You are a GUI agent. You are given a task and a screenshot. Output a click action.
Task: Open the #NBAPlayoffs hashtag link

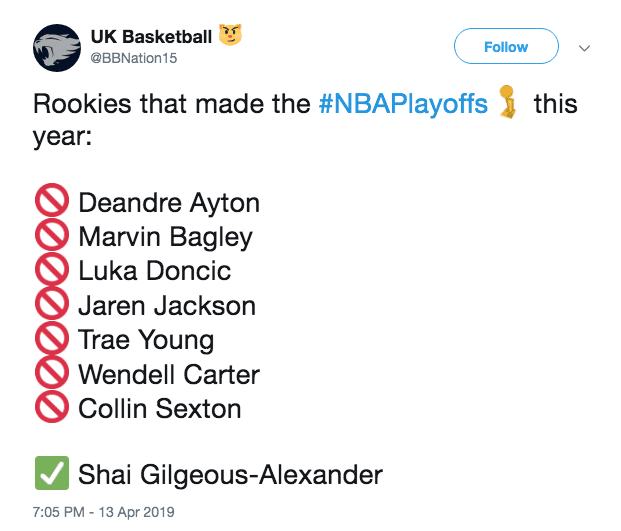click(x=403, y=104)
